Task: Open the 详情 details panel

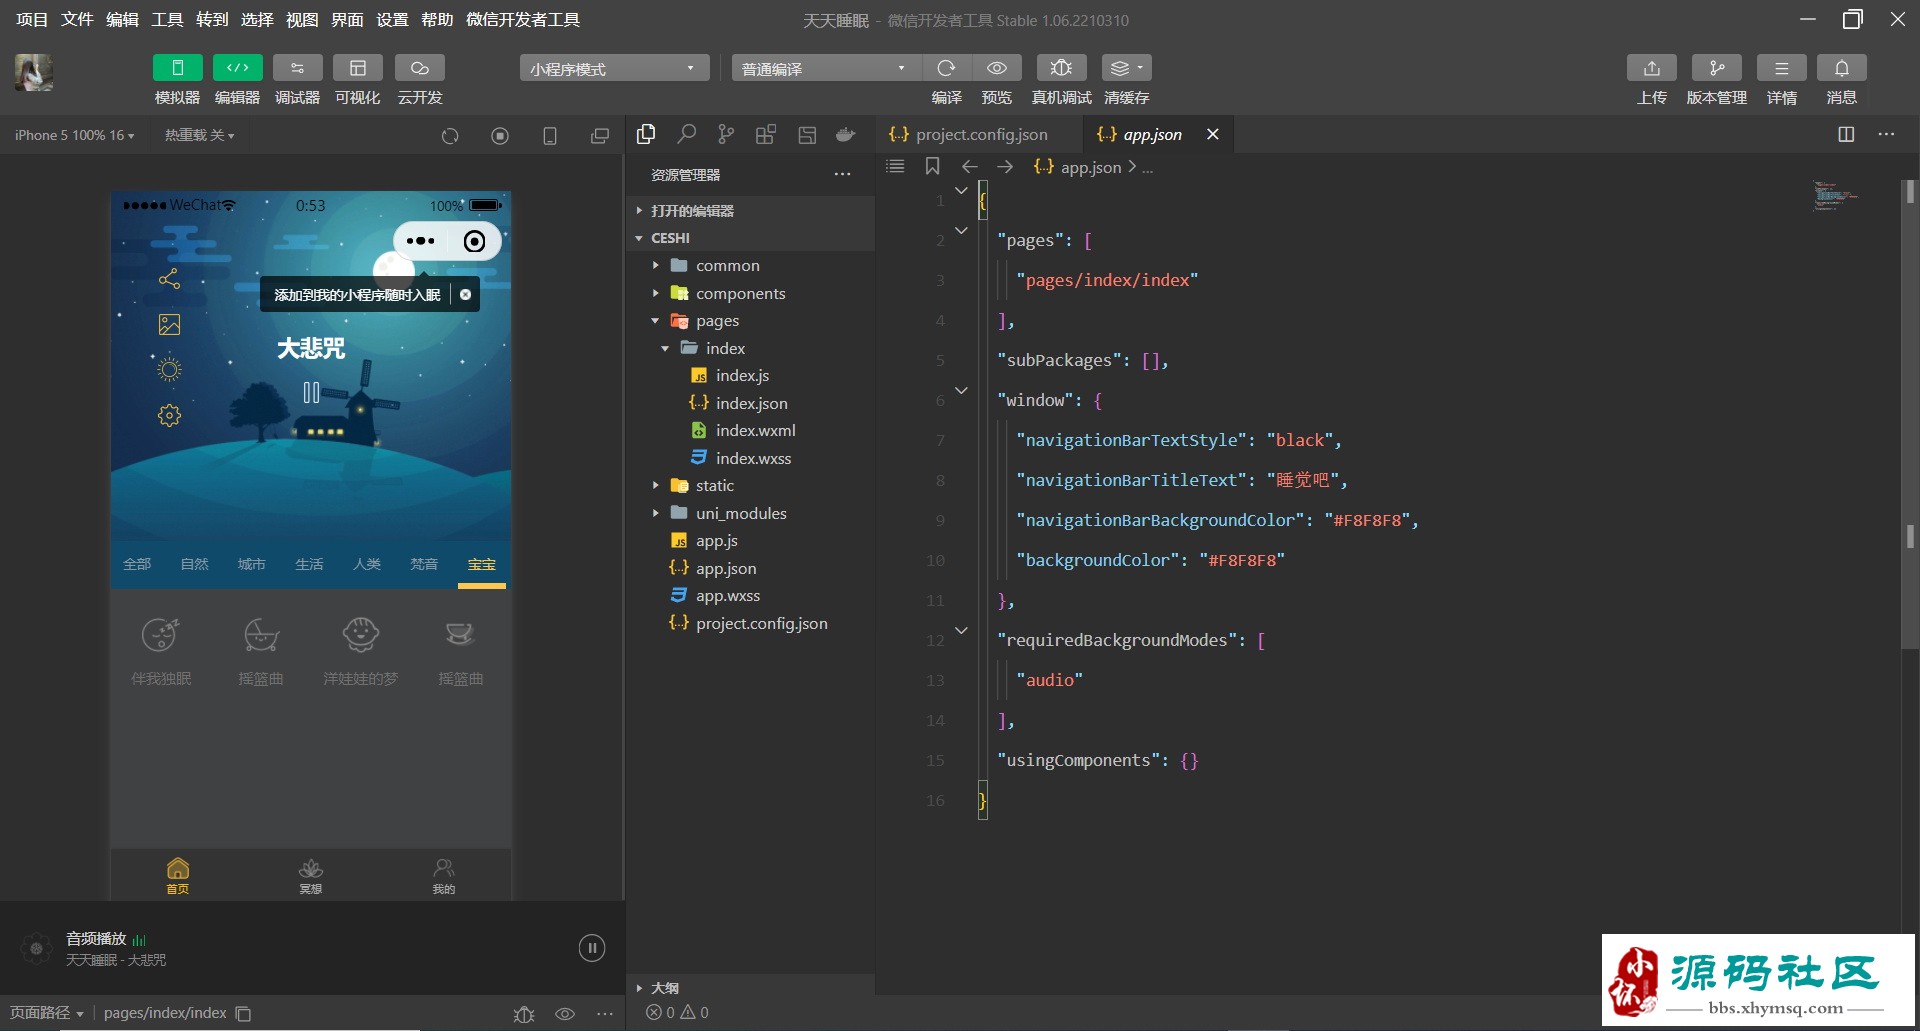Action: [1781, 68]
